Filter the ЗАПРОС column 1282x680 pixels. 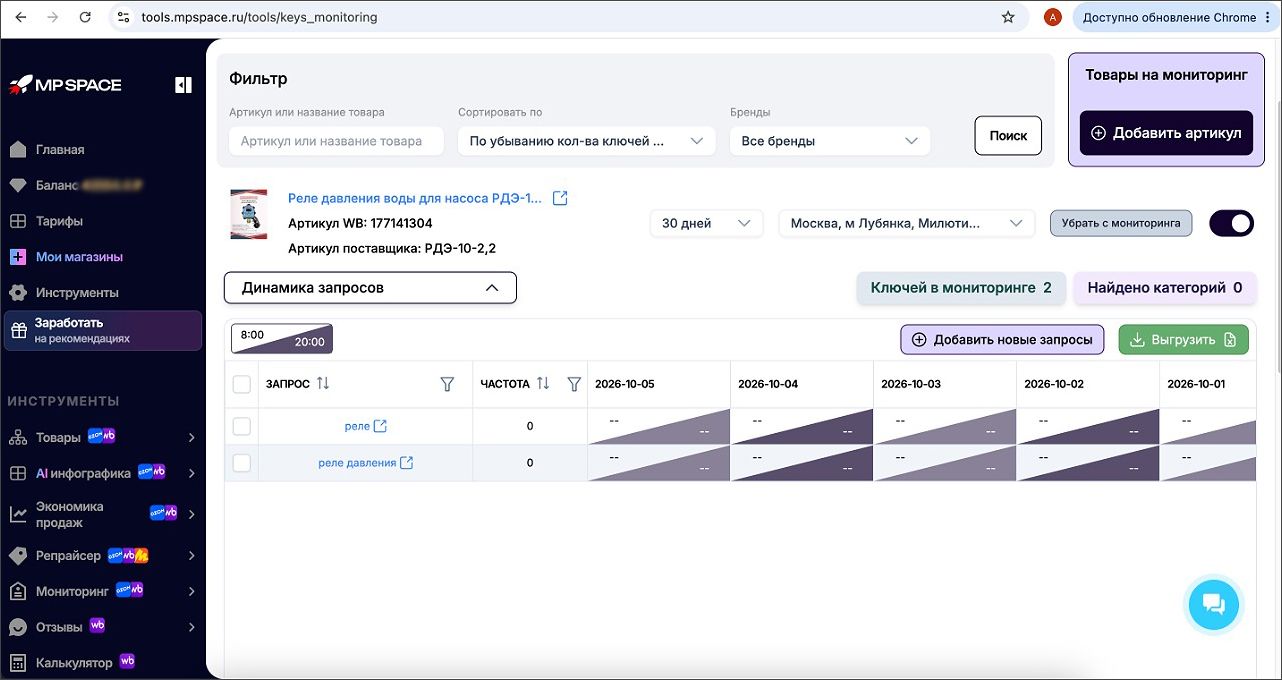(447, 384)
